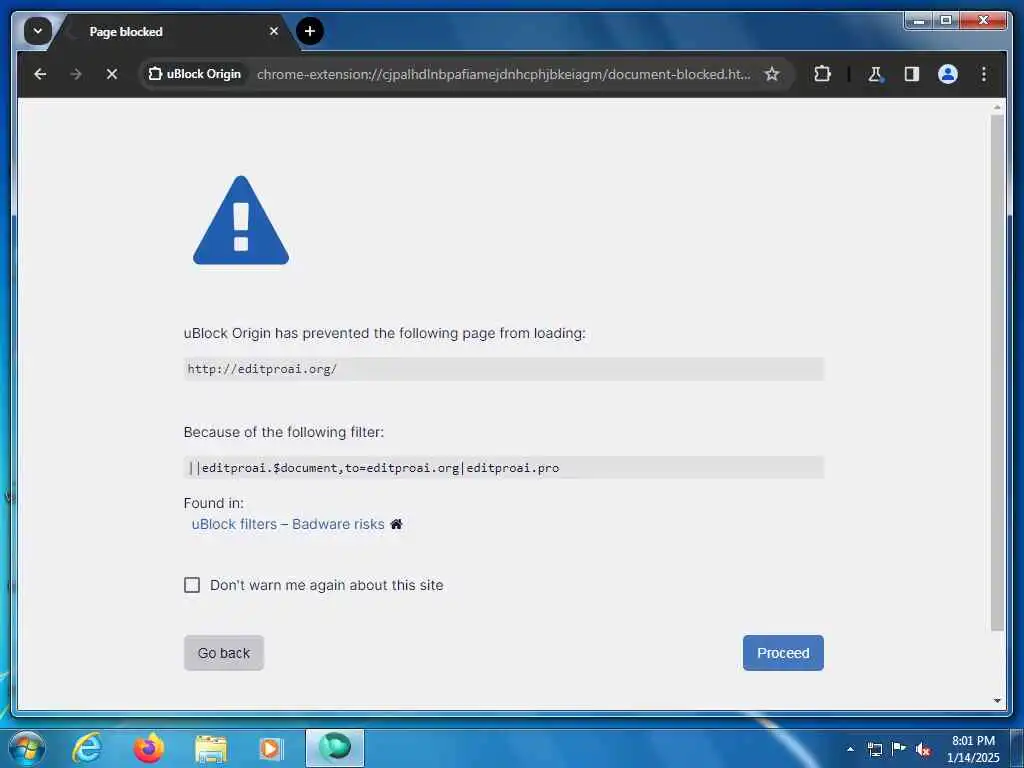
Task: Launch Firefox from taskbar
Action: coord(149,748)
